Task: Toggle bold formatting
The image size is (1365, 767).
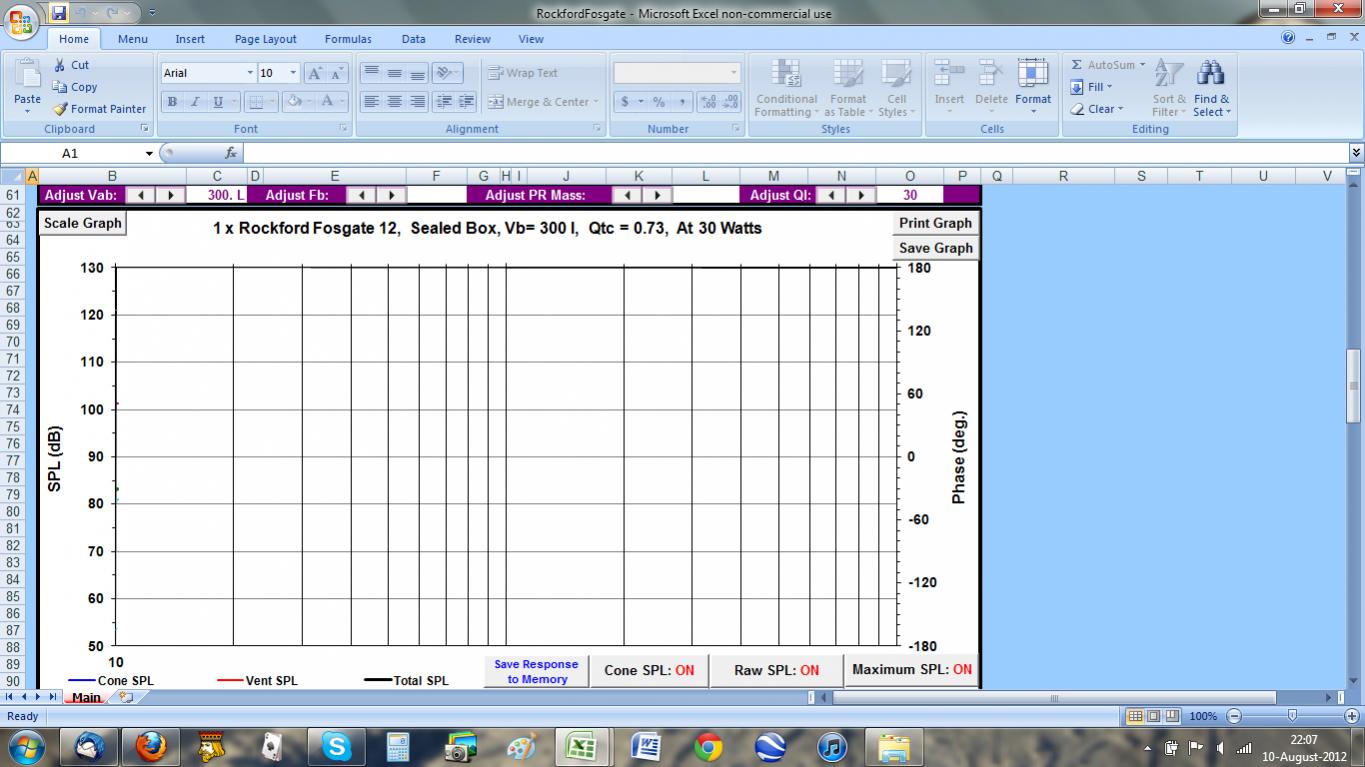Action: pos(172,102)
